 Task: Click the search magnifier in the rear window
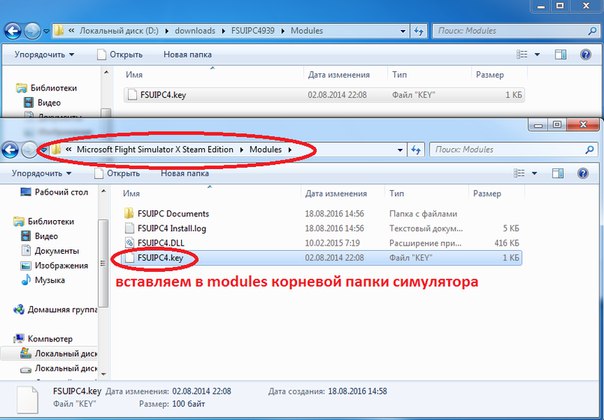click(x=592, y=31)
